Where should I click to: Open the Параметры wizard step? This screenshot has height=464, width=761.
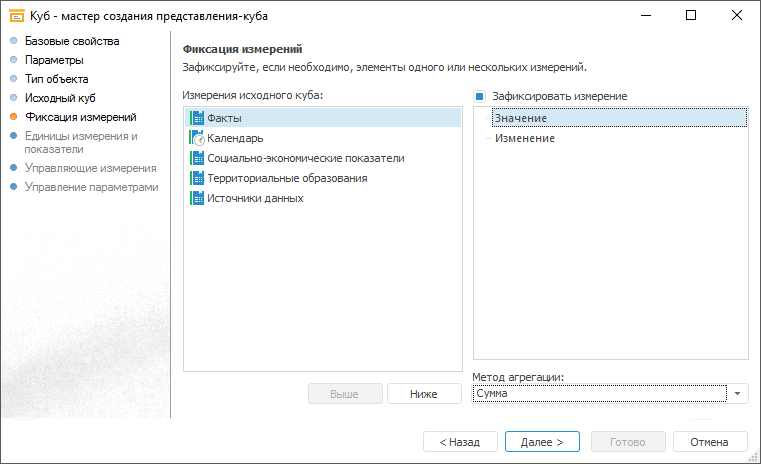(x=54, y=60)
